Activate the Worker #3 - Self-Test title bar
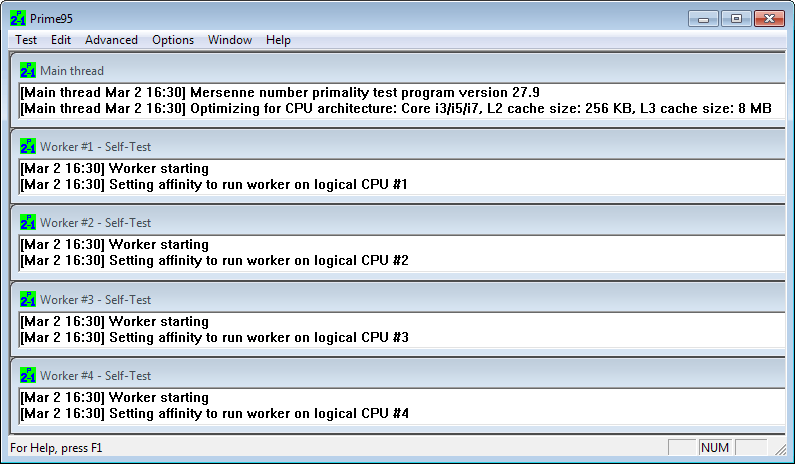 (x=398, y=300)
